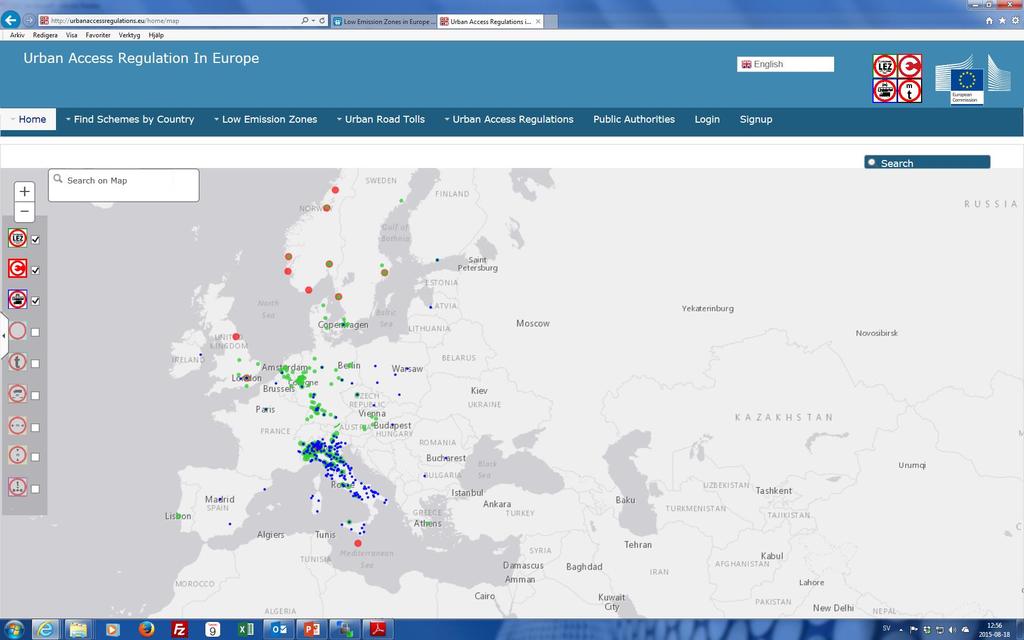The image size is (1024, 640).
Task: Open the Windows Start menu
Action: click(x=14, y=630)
